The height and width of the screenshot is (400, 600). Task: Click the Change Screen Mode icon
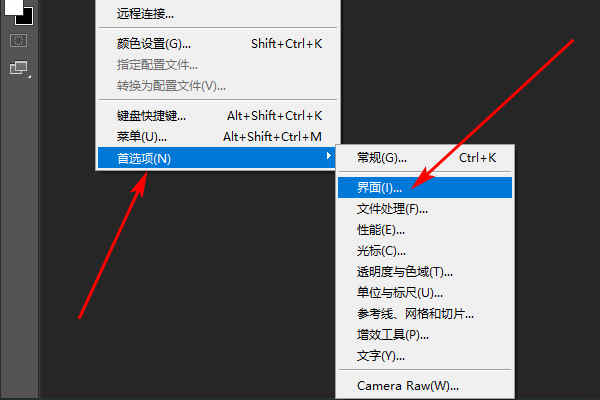click(19, 69)
